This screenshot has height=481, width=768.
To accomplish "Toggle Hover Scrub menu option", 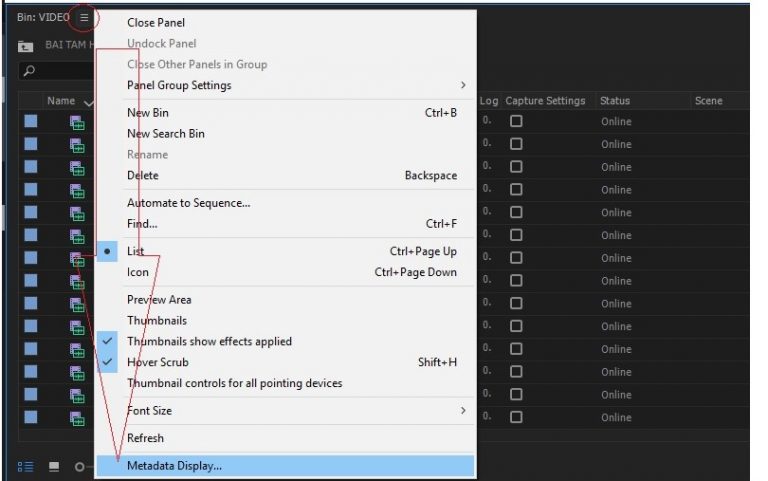I will pyautogui.click(x=157, y=362).
